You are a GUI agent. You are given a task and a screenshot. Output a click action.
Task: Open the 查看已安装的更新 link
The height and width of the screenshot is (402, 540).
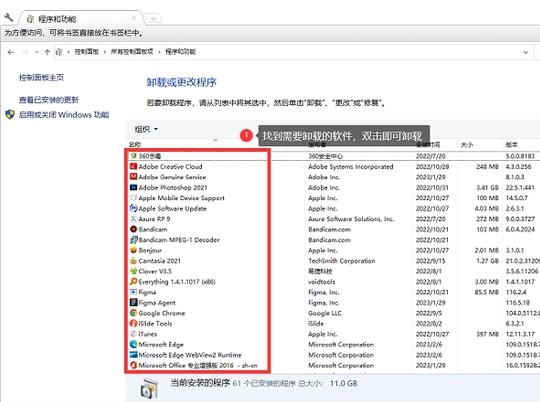point(49,100)
